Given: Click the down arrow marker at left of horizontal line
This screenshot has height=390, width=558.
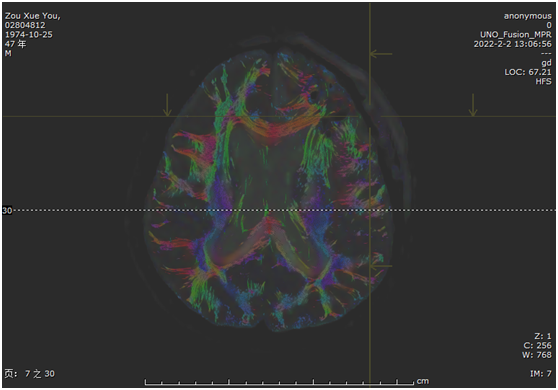Looking at the screenshot, I should (167, 105).
